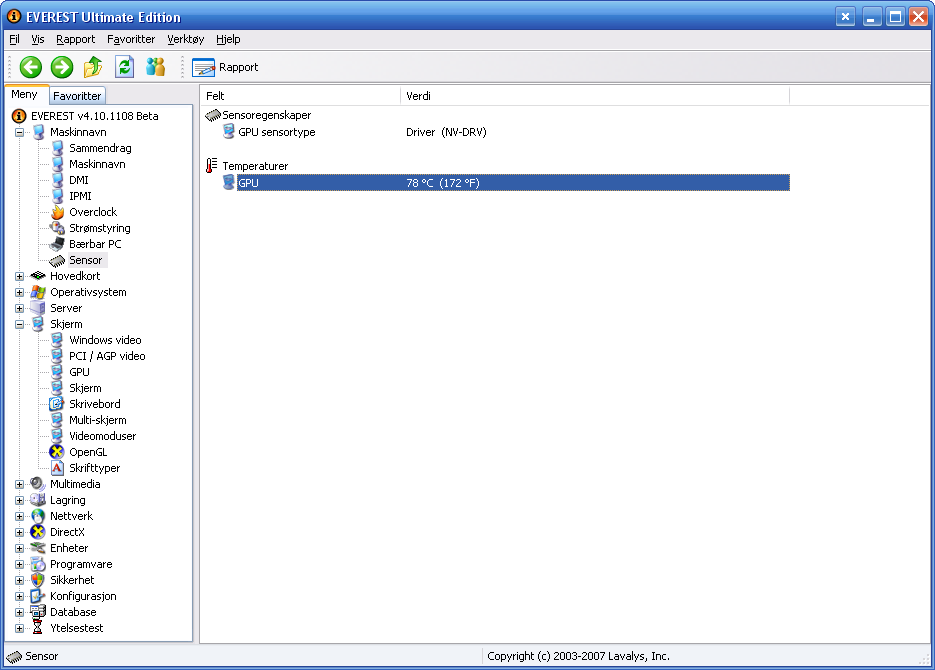Click the DirectX icon
This screenshot has width=935, height=670.
tap(38, 532)
